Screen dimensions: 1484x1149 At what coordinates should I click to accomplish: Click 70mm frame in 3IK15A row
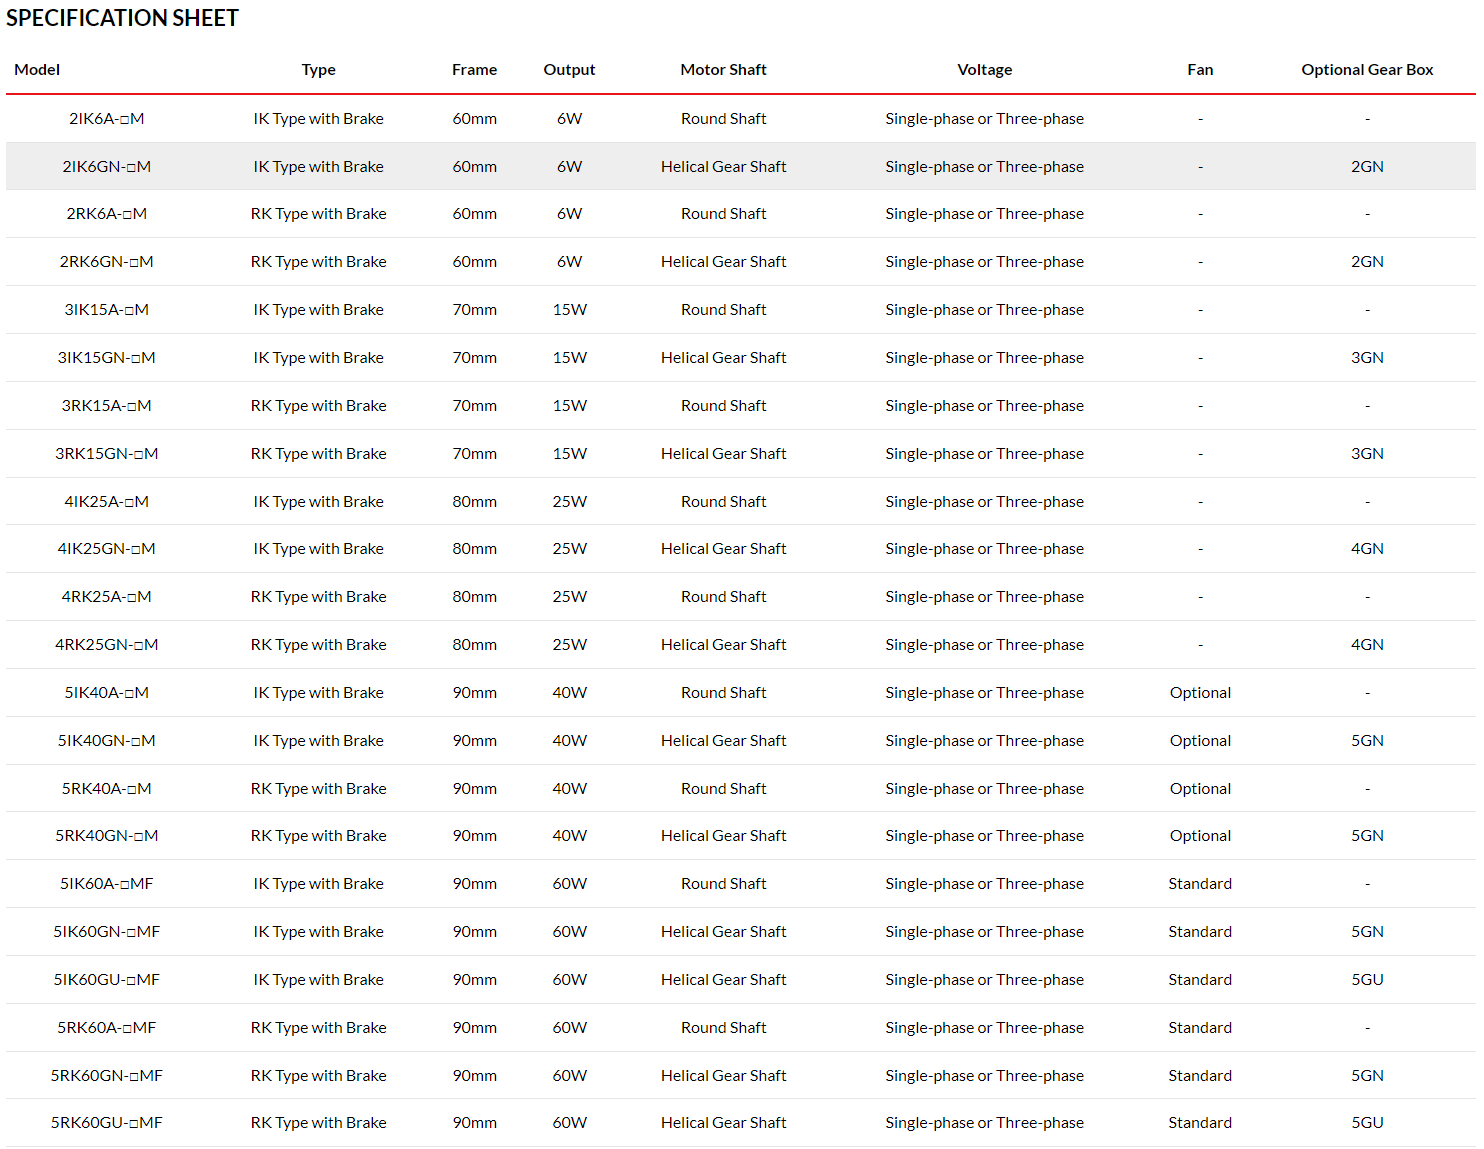point(474,310)
